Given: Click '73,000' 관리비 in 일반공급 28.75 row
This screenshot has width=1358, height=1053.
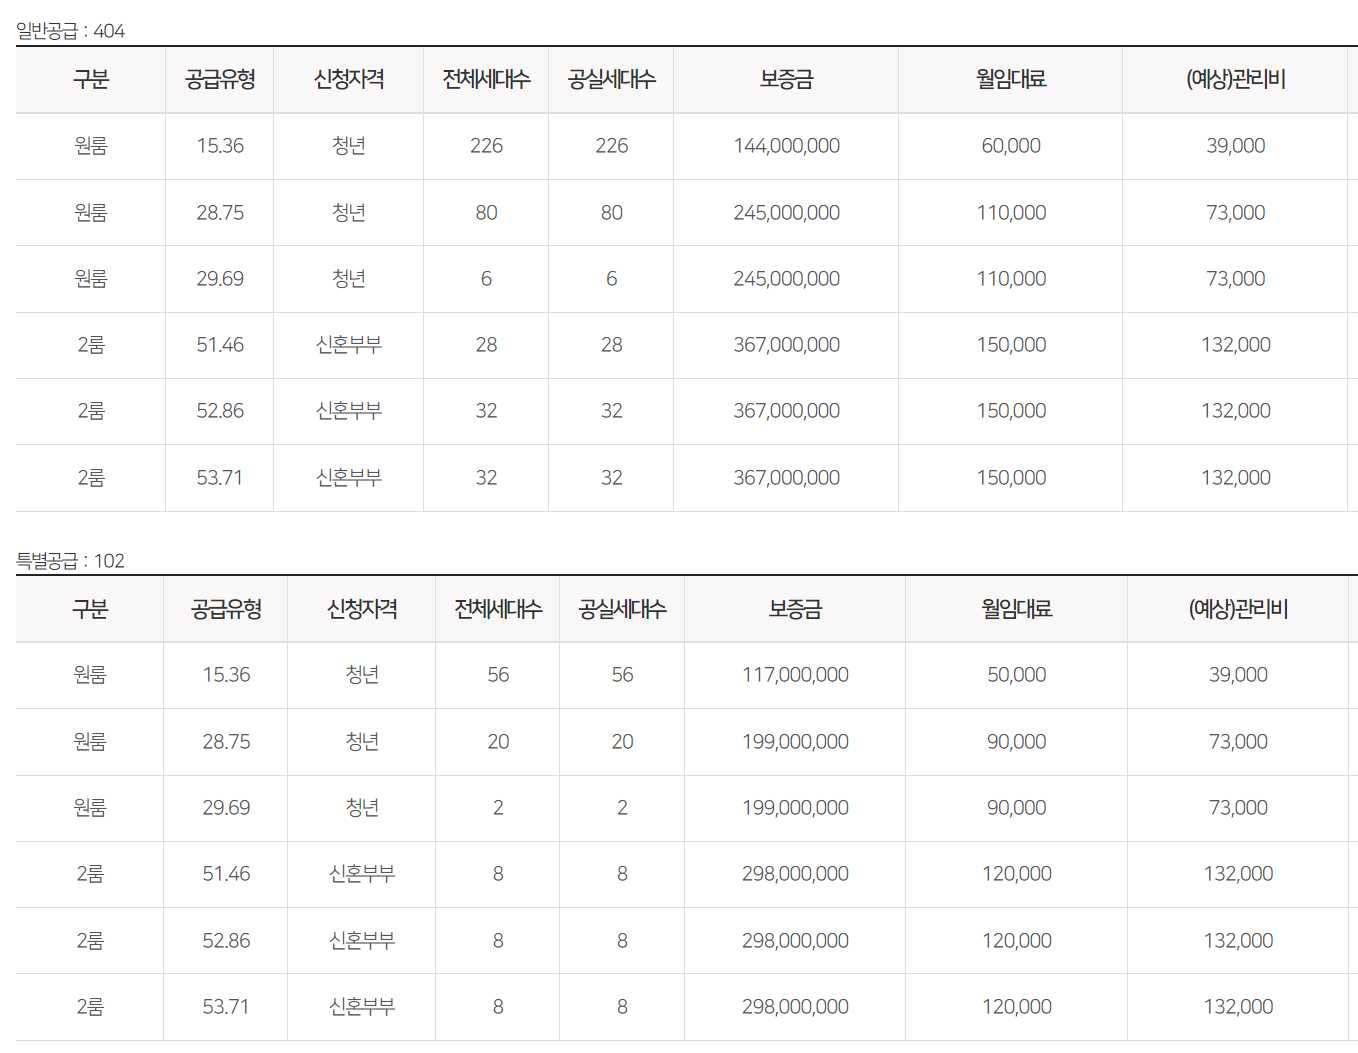Looking at the screenshot, I should tap(1236, 212).
